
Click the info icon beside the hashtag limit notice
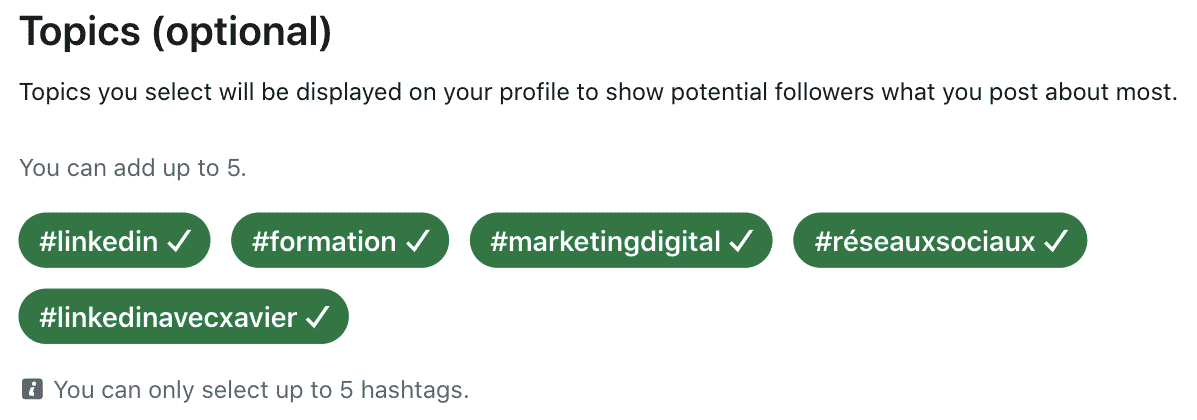32,389
